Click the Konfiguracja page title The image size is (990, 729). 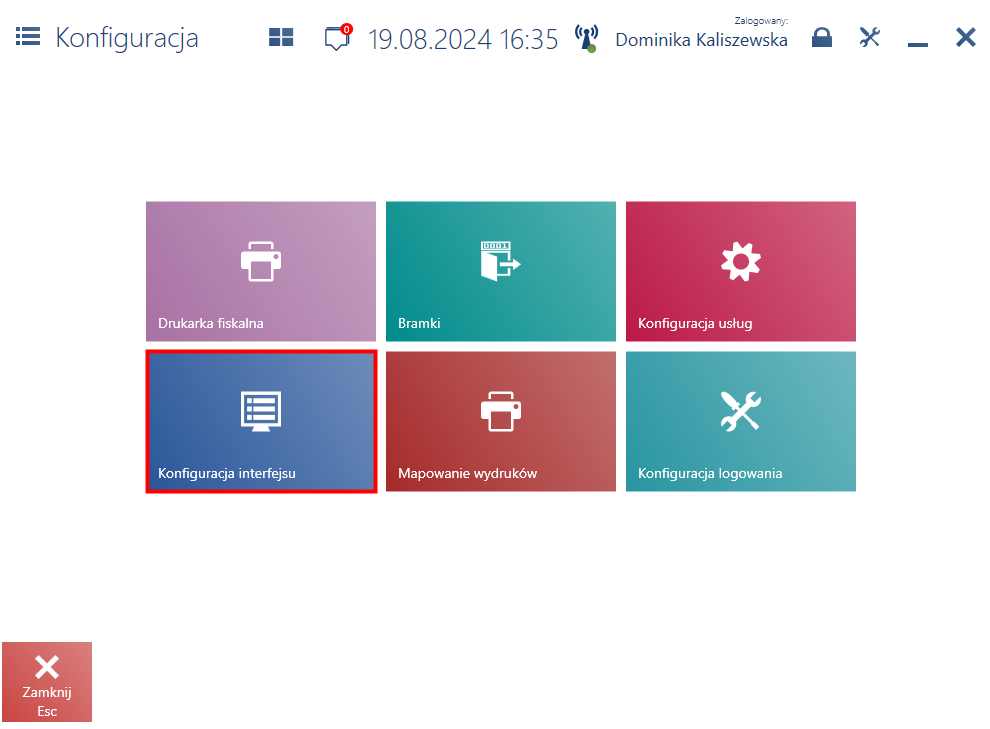click(127, 38)
